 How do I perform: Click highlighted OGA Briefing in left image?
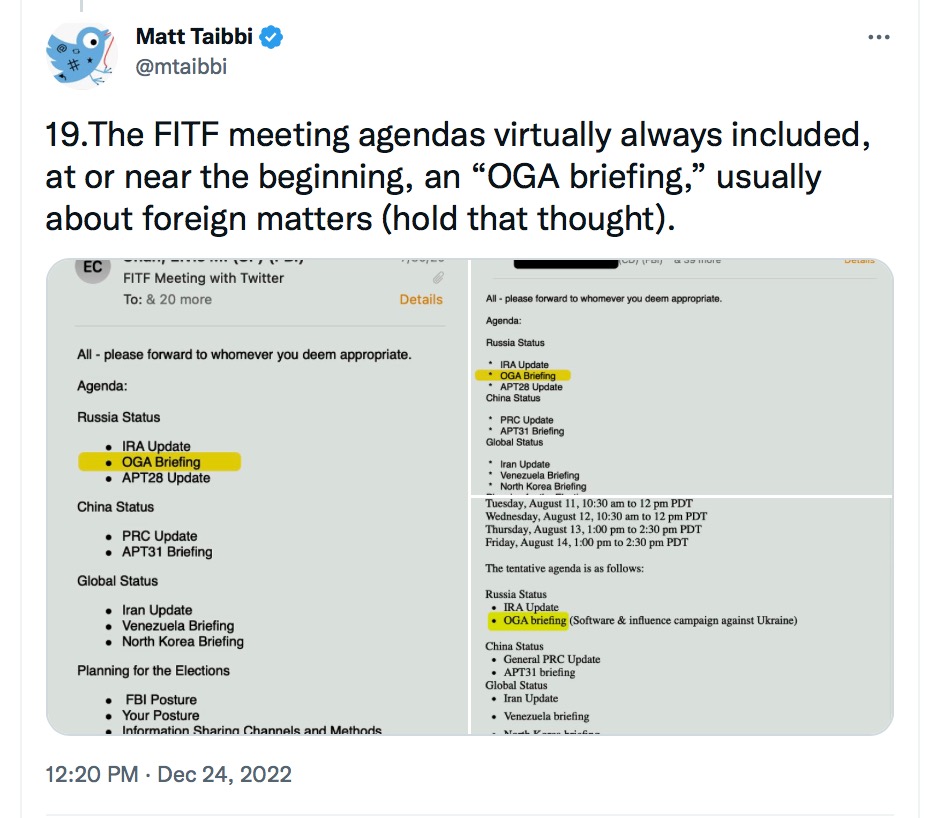point(160,462)
